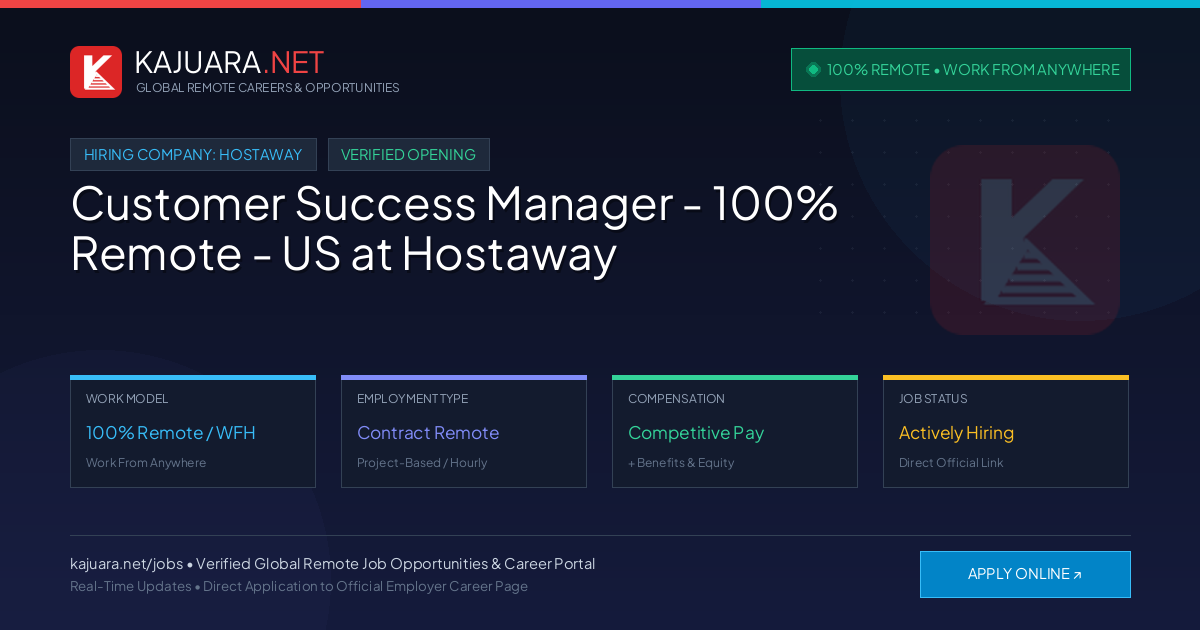This screenshot has height=630, width=1200.
Task: Click 'Project-Based / Hourly' text
Action: (x=422, y=463)
